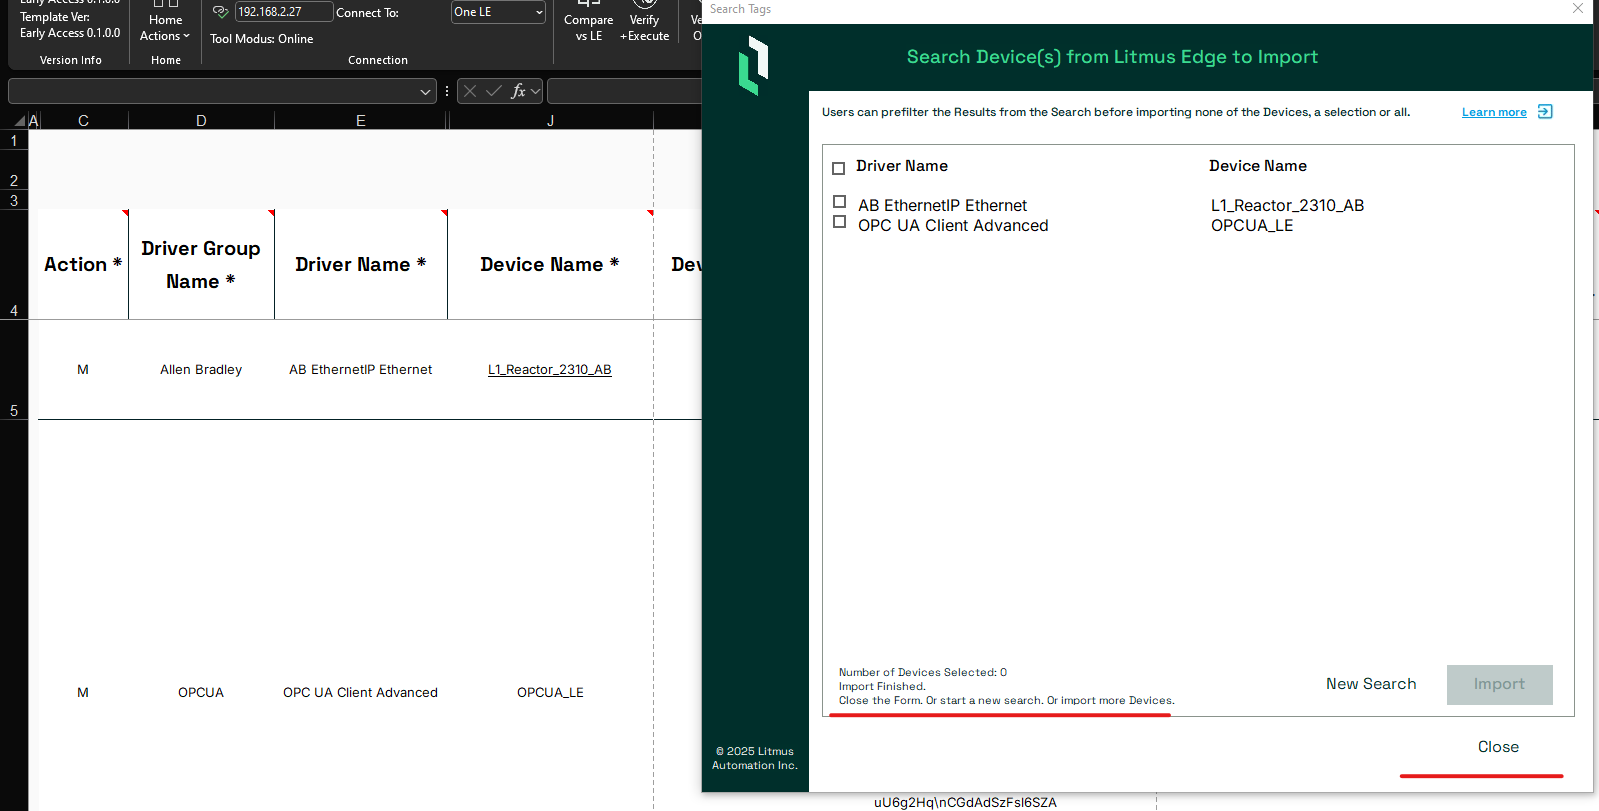The height and width of the screenshot is (811, 1599).
Task: Click the Litmus logo in the dialog
Action: click(753, 66)
